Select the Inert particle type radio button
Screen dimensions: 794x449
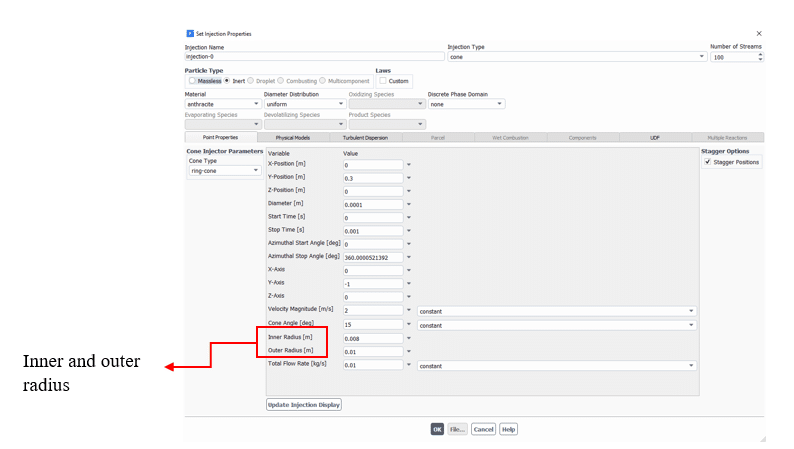227,81
